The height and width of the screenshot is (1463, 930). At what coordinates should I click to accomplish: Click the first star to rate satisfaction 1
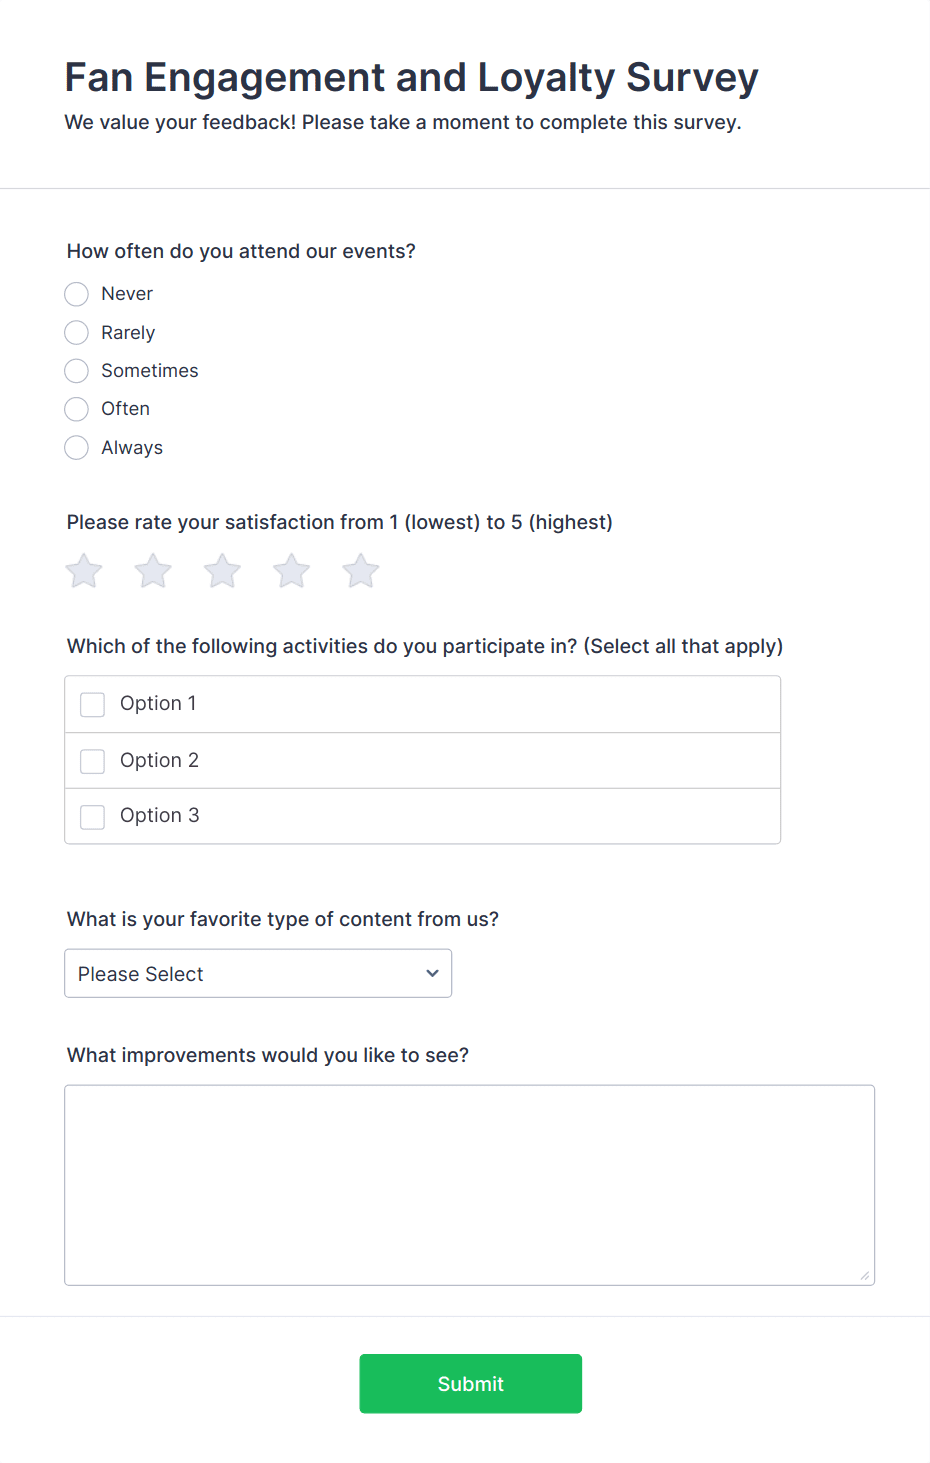[83, 570]
